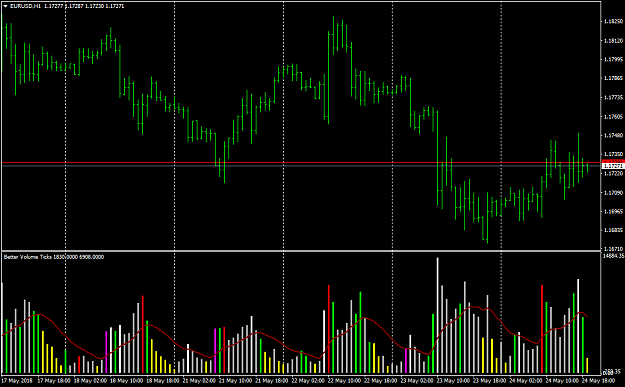This screenshot has width=625, height=387.
Task: Click price scale value 1.17090
Action: tap(613, 193)
